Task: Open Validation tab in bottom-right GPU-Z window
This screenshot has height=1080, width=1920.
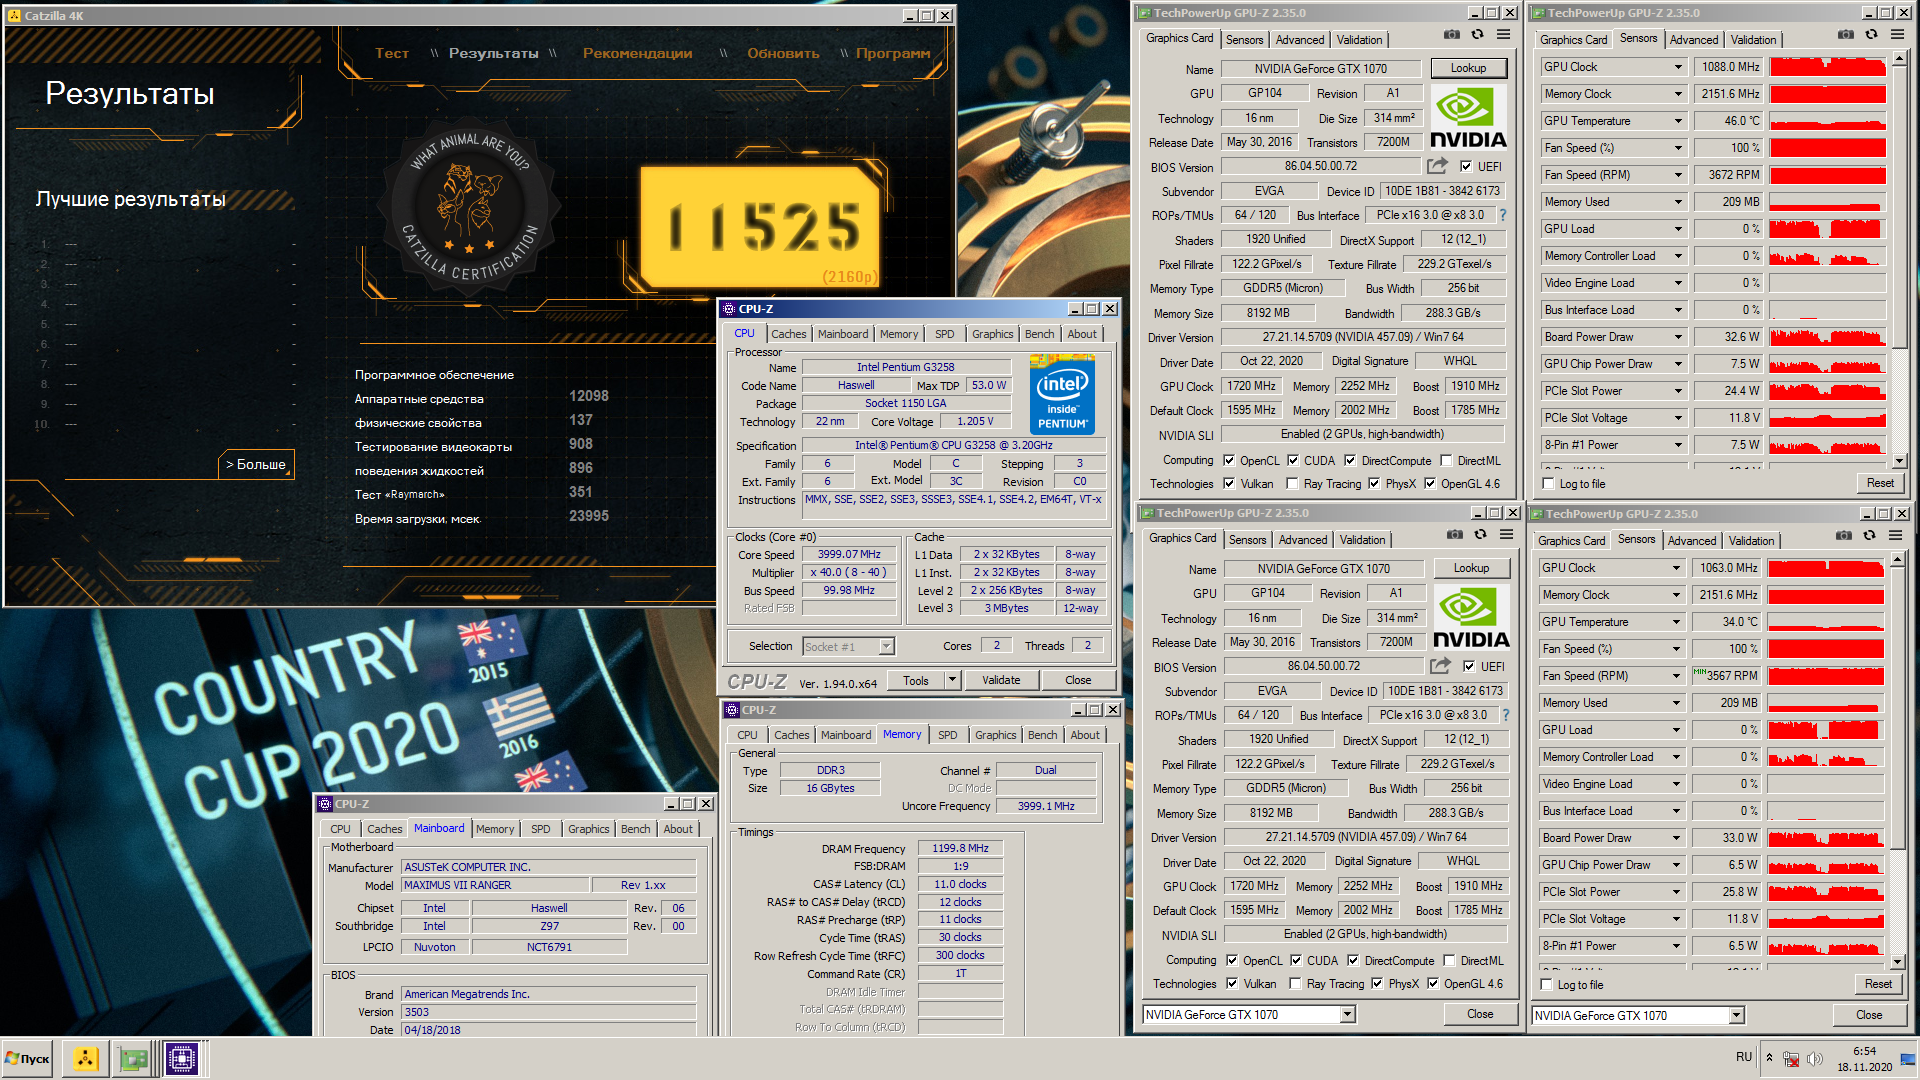Action: point(1751,541)
